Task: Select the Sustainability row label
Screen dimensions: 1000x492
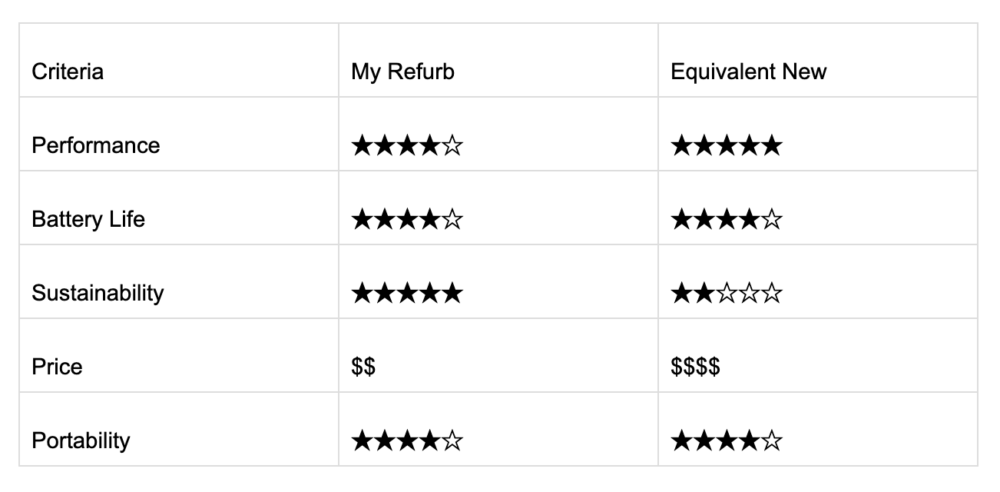Action: point(97,294)
